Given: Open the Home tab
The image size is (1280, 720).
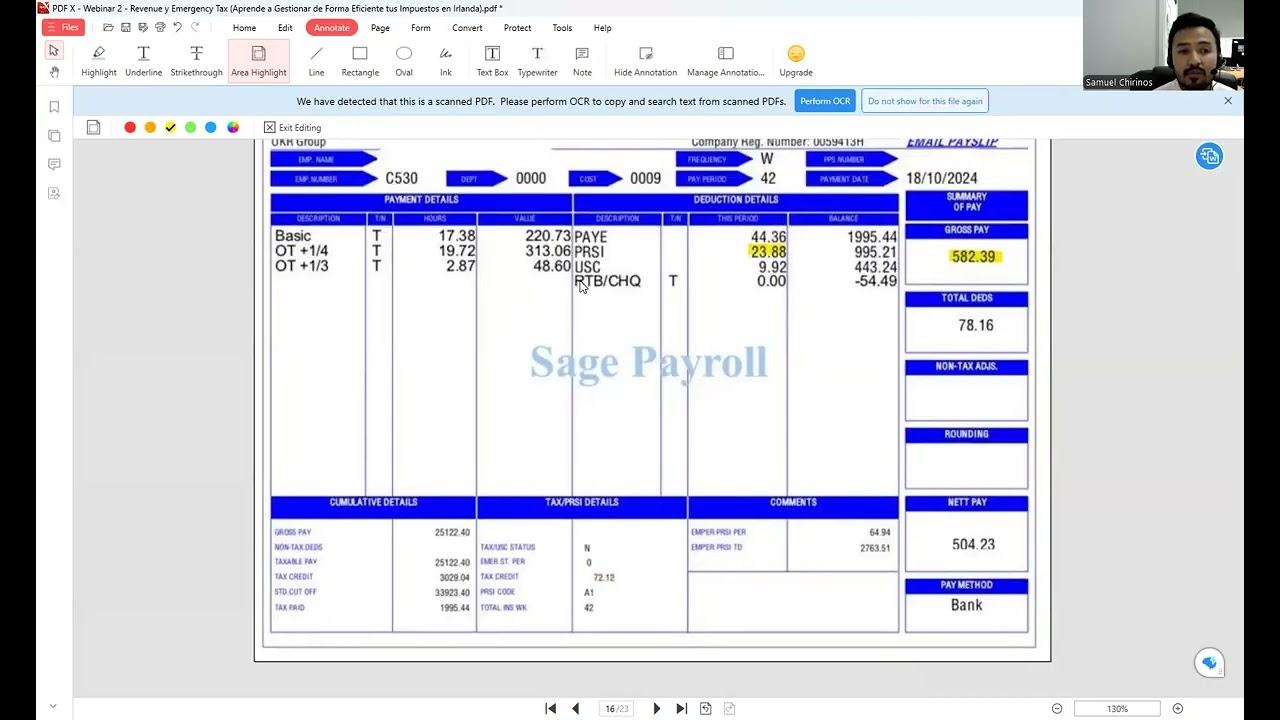Looking at the screenshot, I should tap(244, 28).
